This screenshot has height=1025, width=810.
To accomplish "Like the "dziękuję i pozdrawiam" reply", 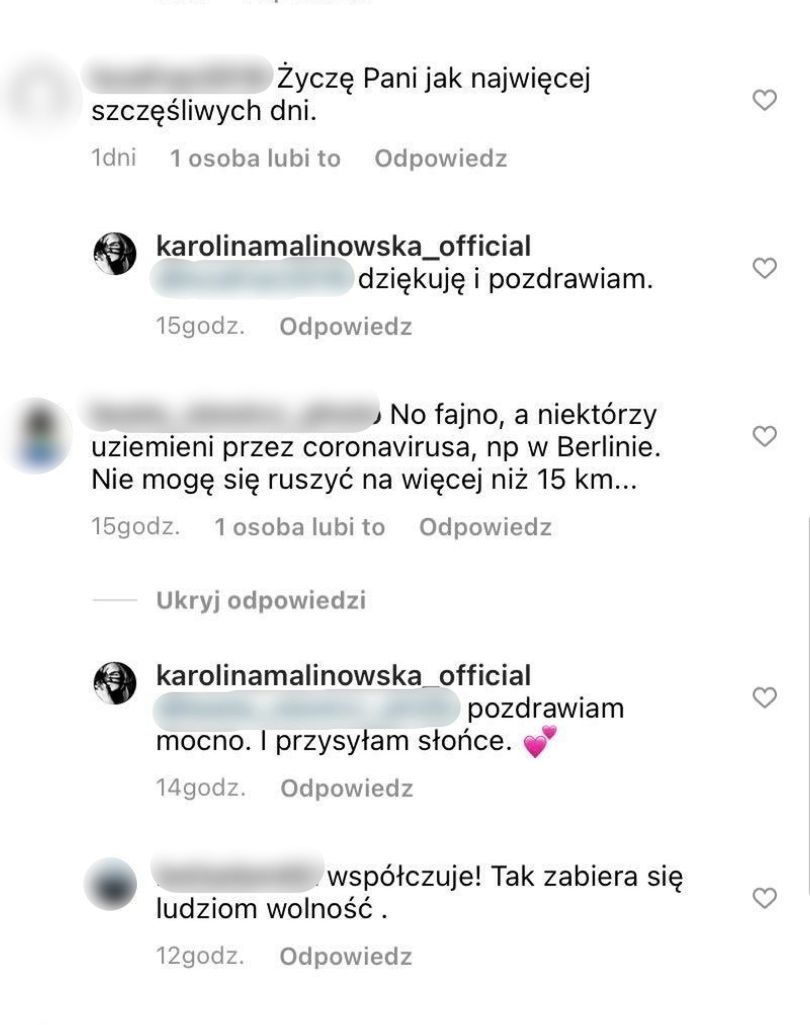I will (x=764, y=268).
